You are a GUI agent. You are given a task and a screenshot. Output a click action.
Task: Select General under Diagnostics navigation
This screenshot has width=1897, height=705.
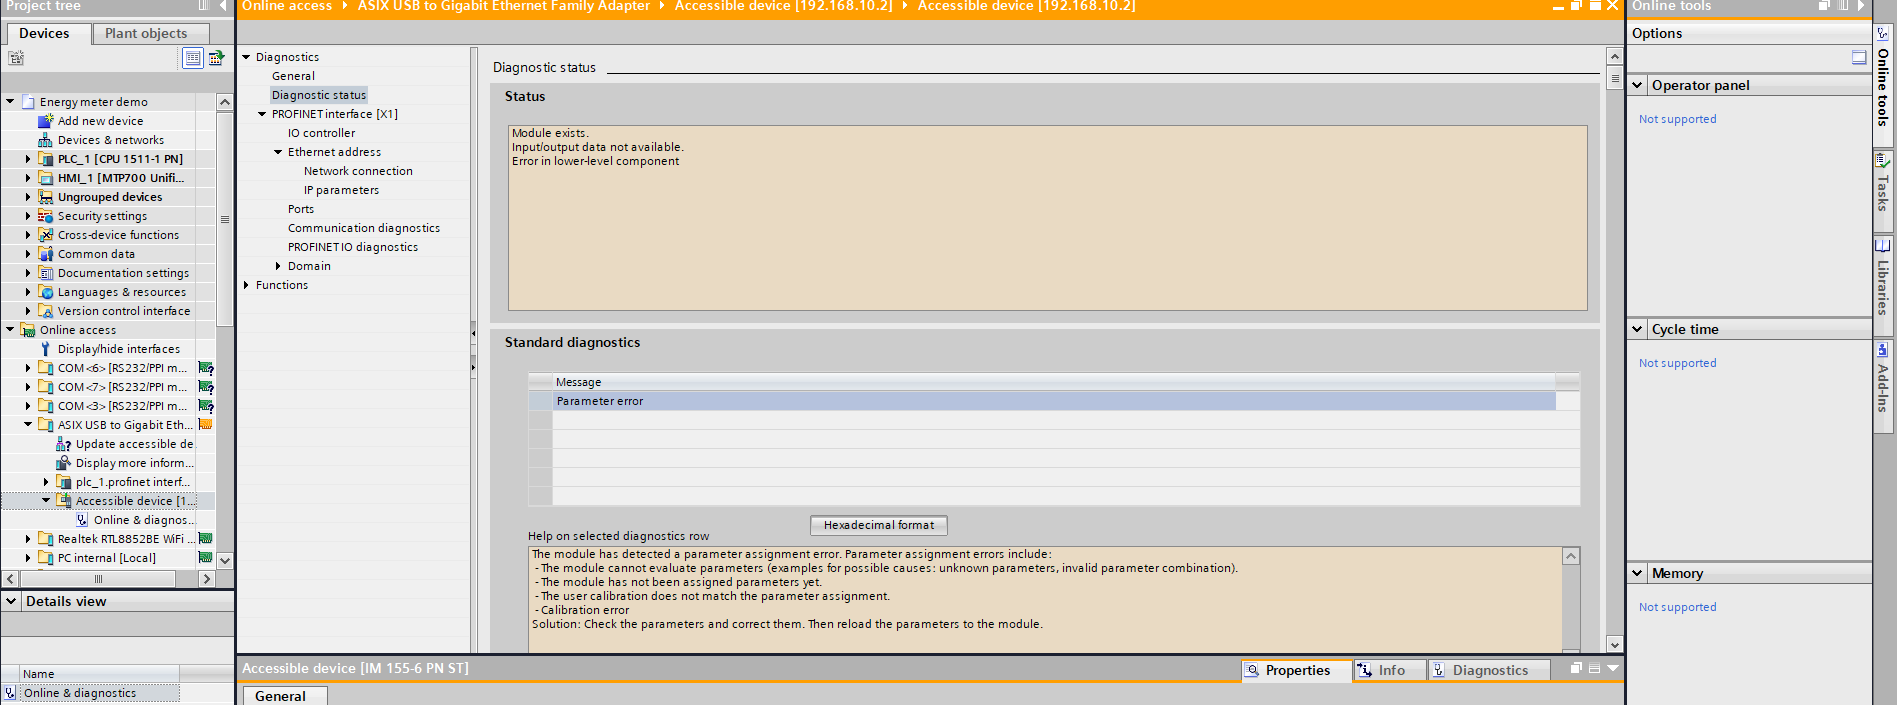click(x=293, y=76)
